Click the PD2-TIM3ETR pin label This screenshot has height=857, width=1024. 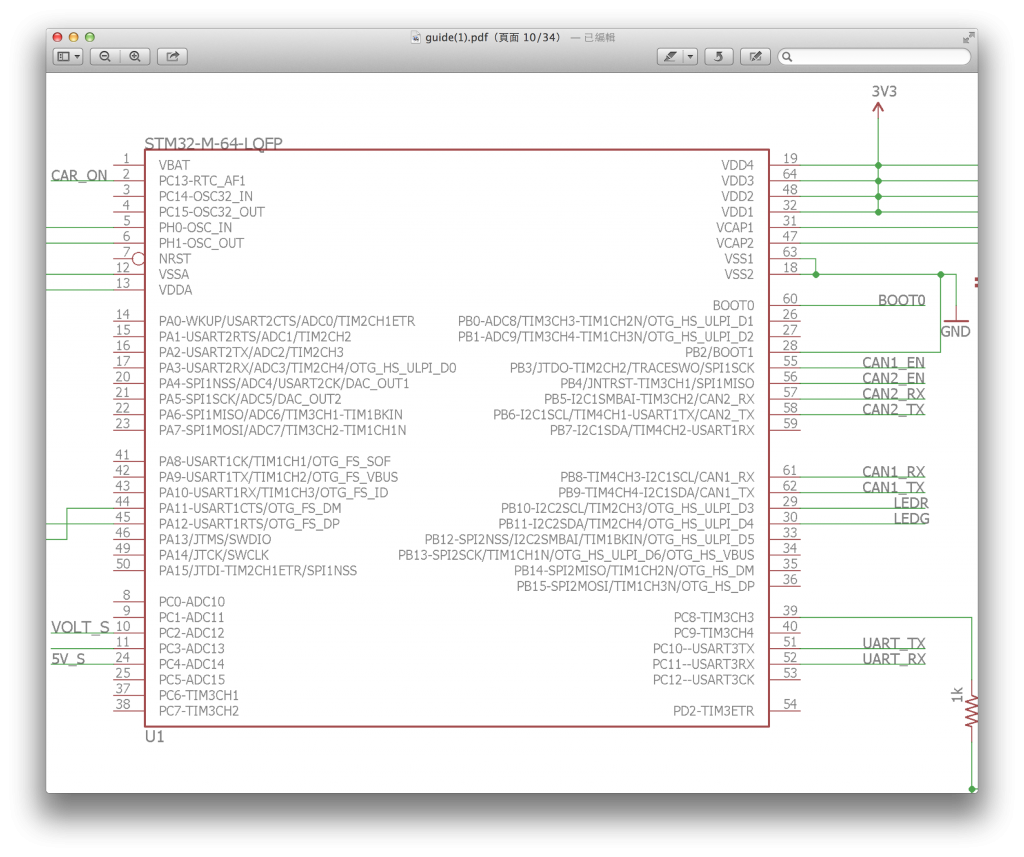point(713,711)
